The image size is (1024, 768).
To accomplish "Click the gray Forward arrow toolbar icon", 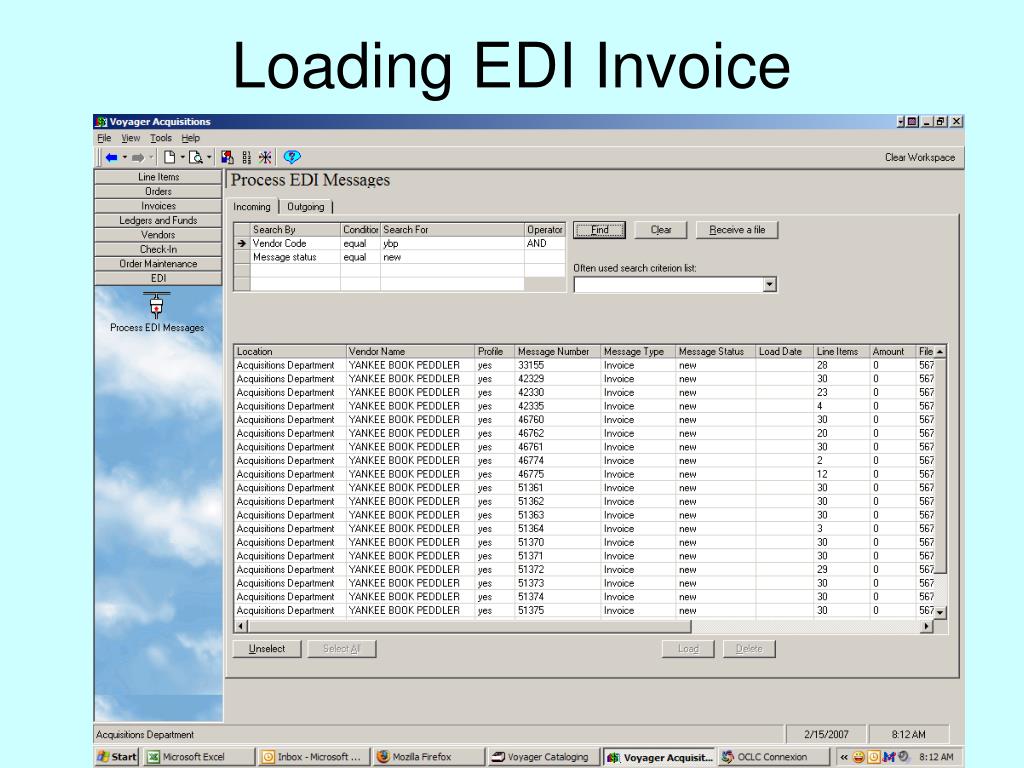I will pos(138,157).
